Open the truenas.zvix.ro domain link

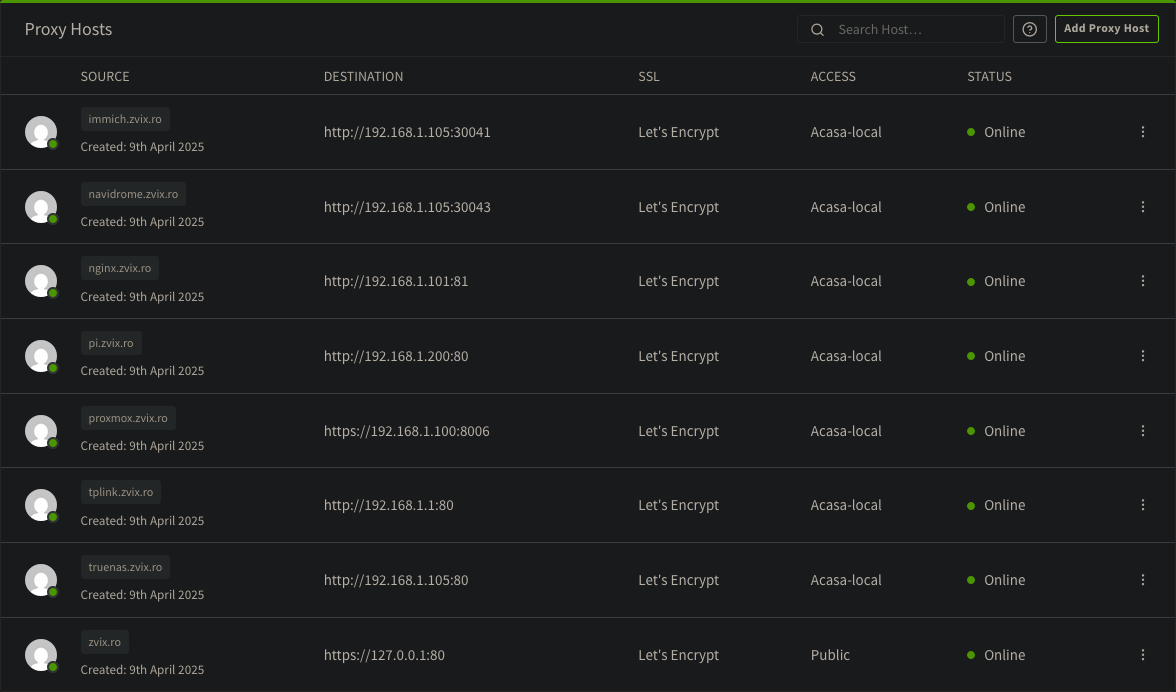pos(125,568)
